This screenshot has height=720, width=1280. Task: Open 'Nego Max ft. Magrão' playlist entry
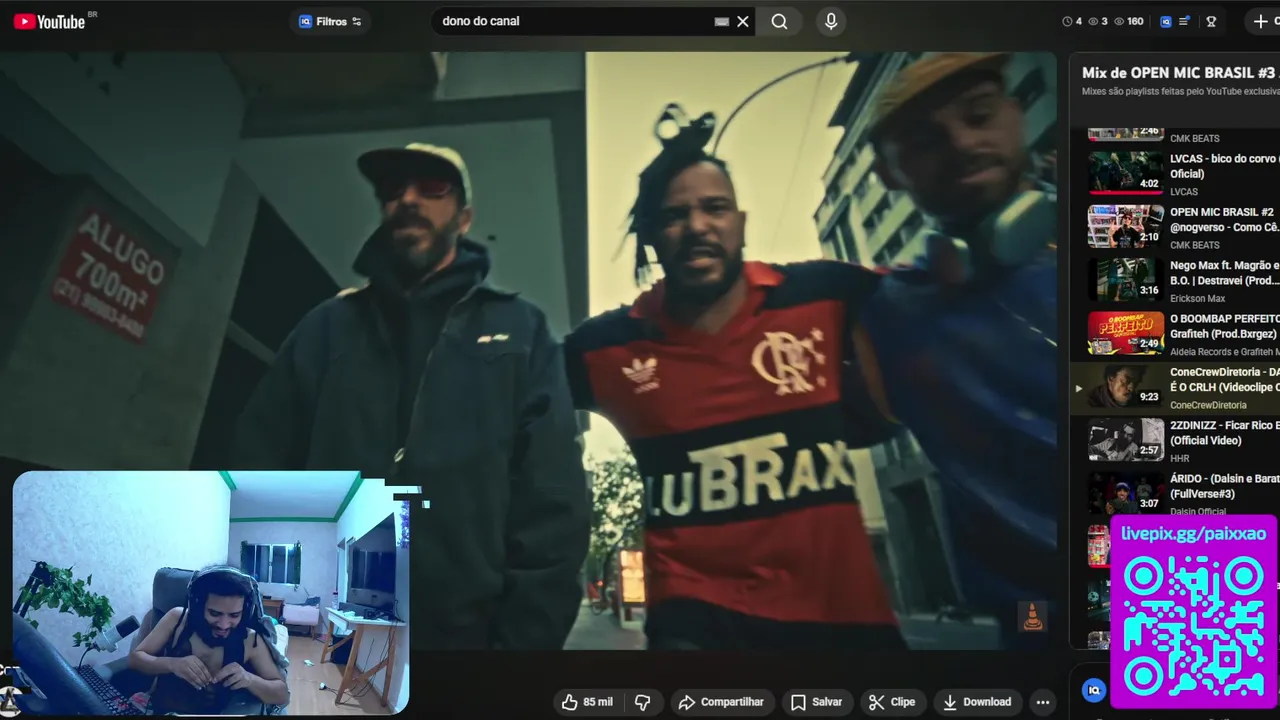[1224, 273]
